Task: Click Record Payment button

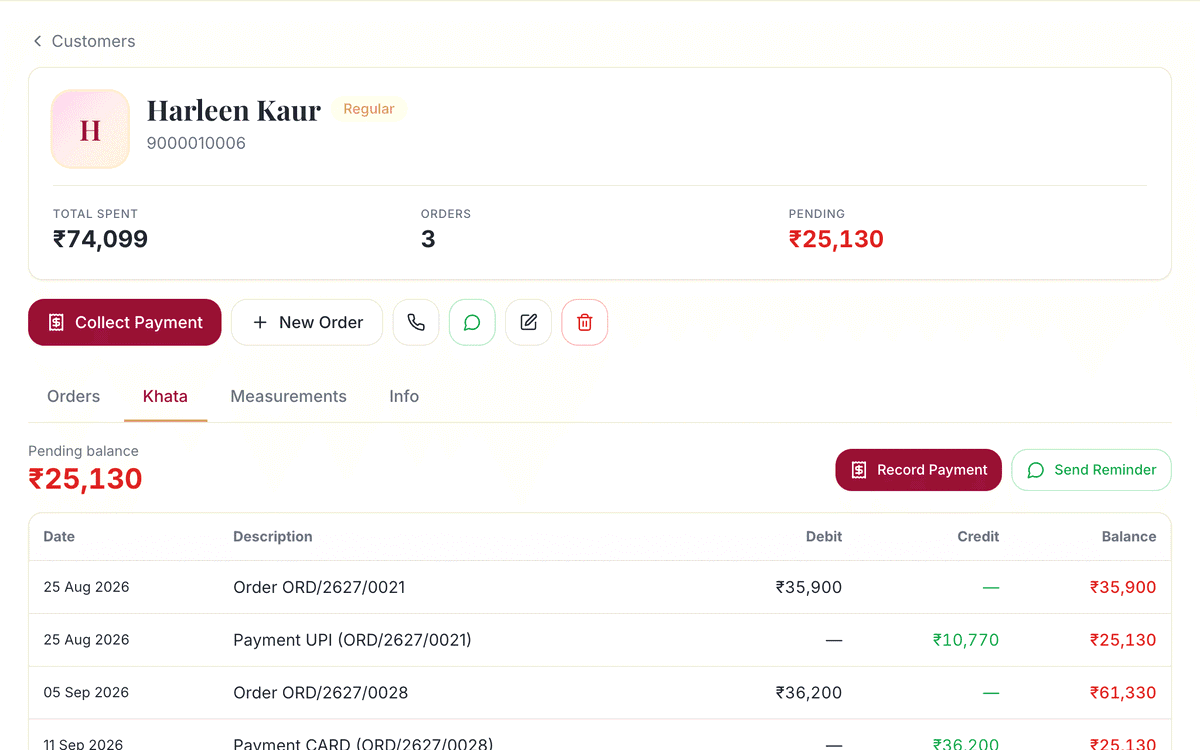Action: coord(918,470)
